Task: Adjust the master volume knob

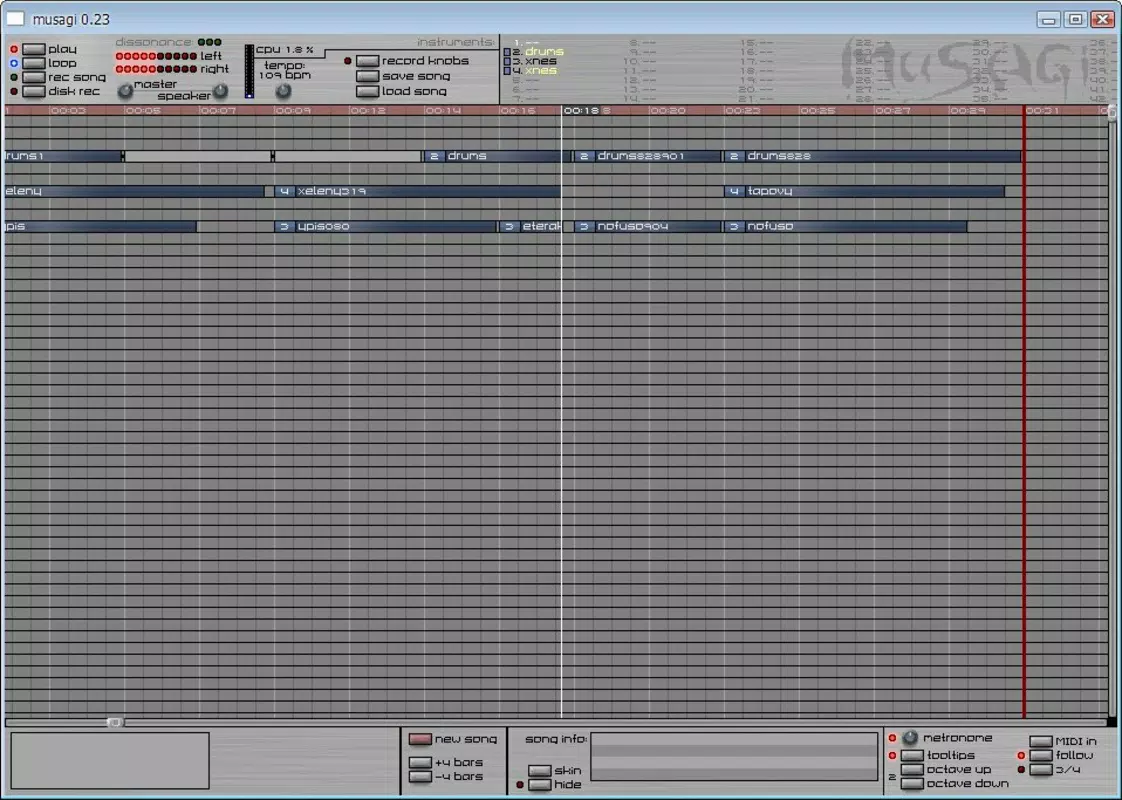Action: (125, 91)
